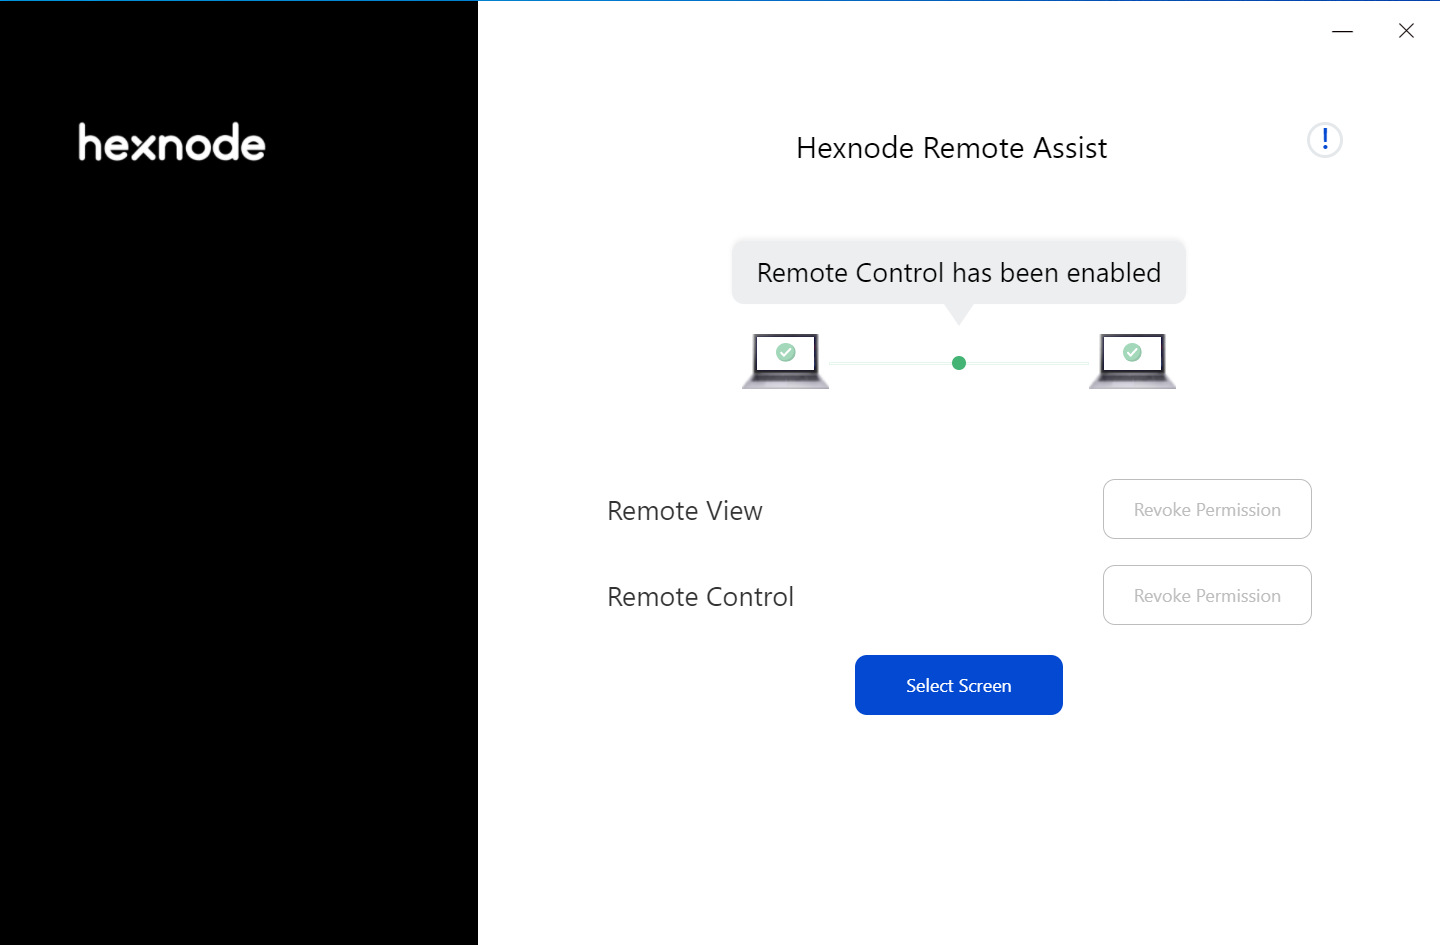Click the 'Hexnode Remote Assist' title text
This screenshot has width=1440, height=945.
point(952,148)
